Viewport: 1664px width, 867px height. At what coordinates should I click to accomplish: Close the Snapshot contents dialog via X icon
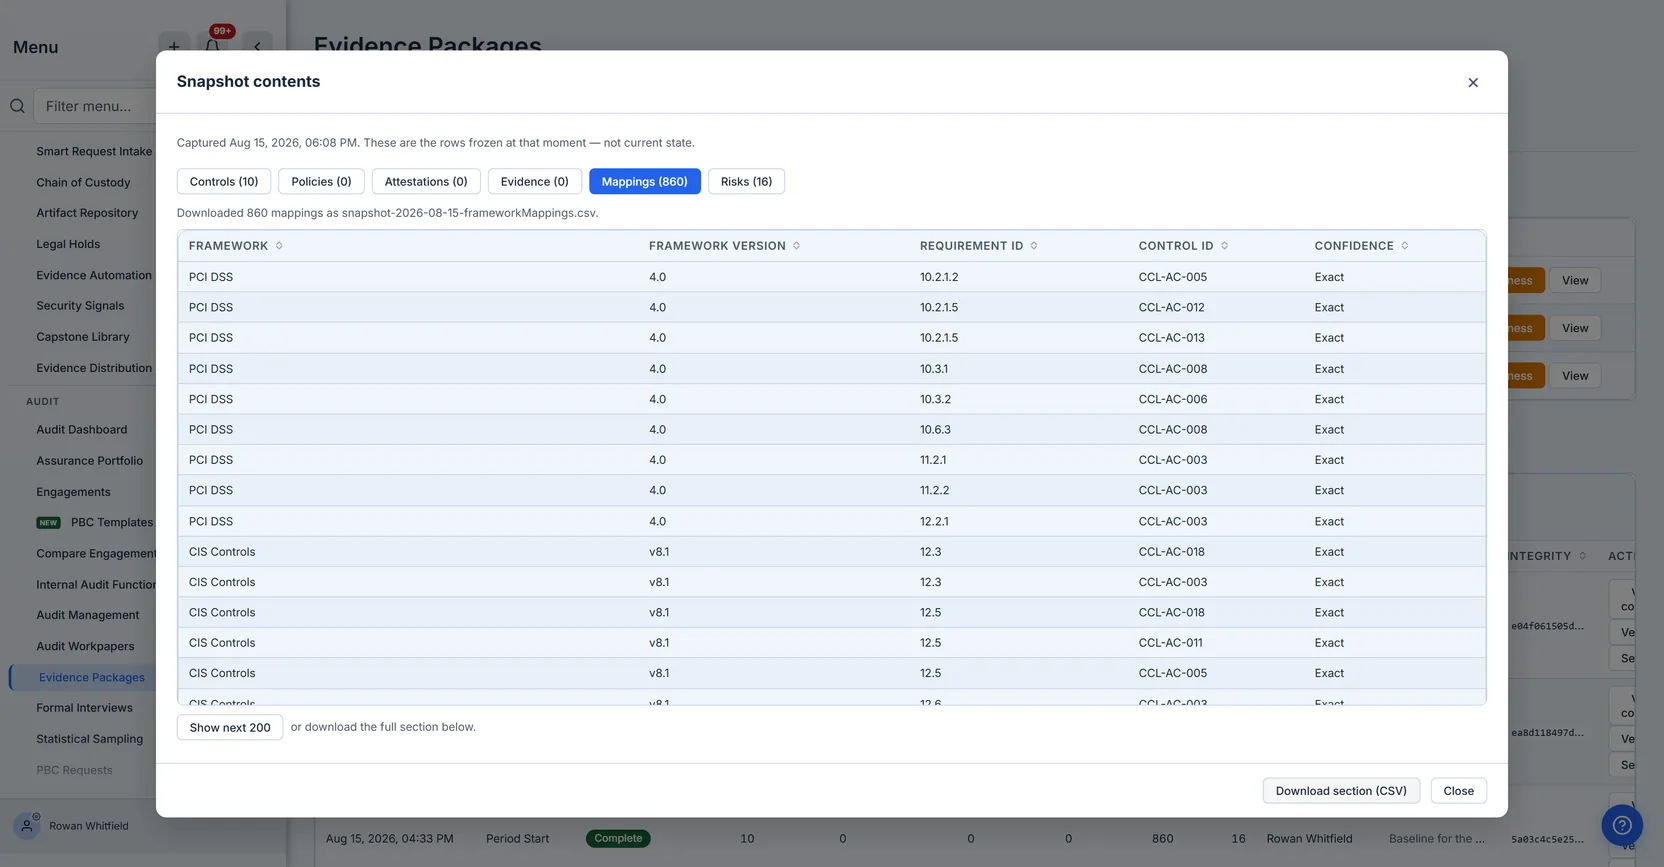coord(1473,83)
